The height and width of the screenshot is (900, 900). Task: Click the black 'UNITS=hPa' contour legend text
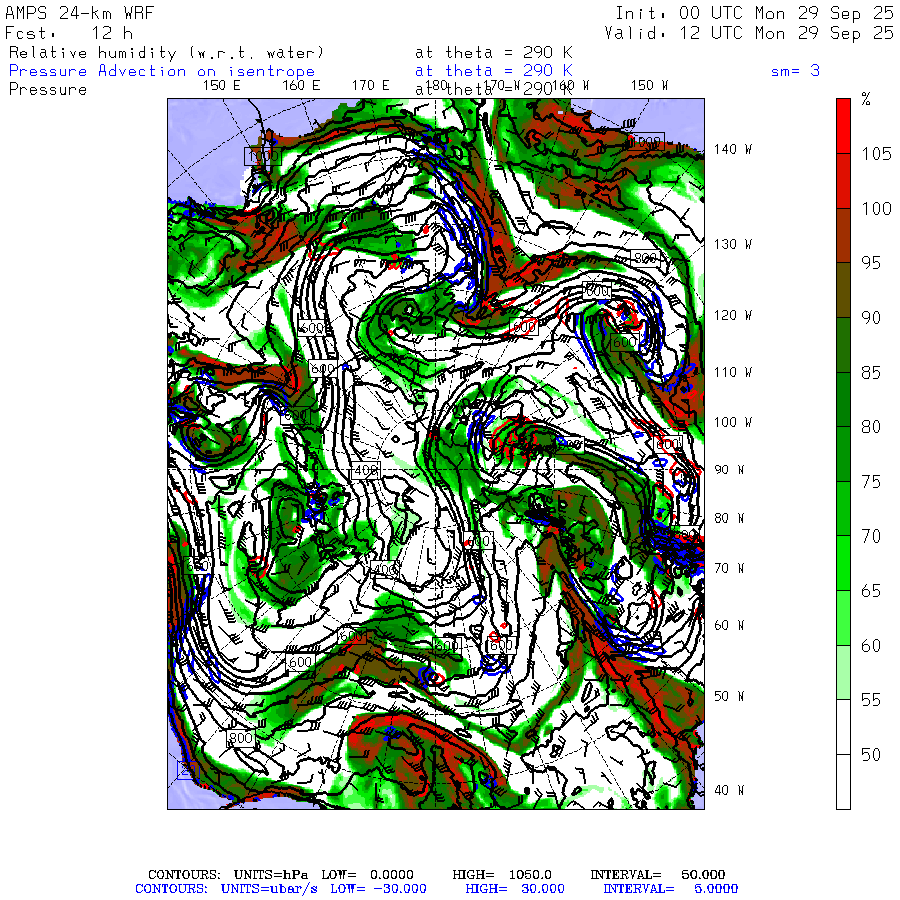pos(270,875)
